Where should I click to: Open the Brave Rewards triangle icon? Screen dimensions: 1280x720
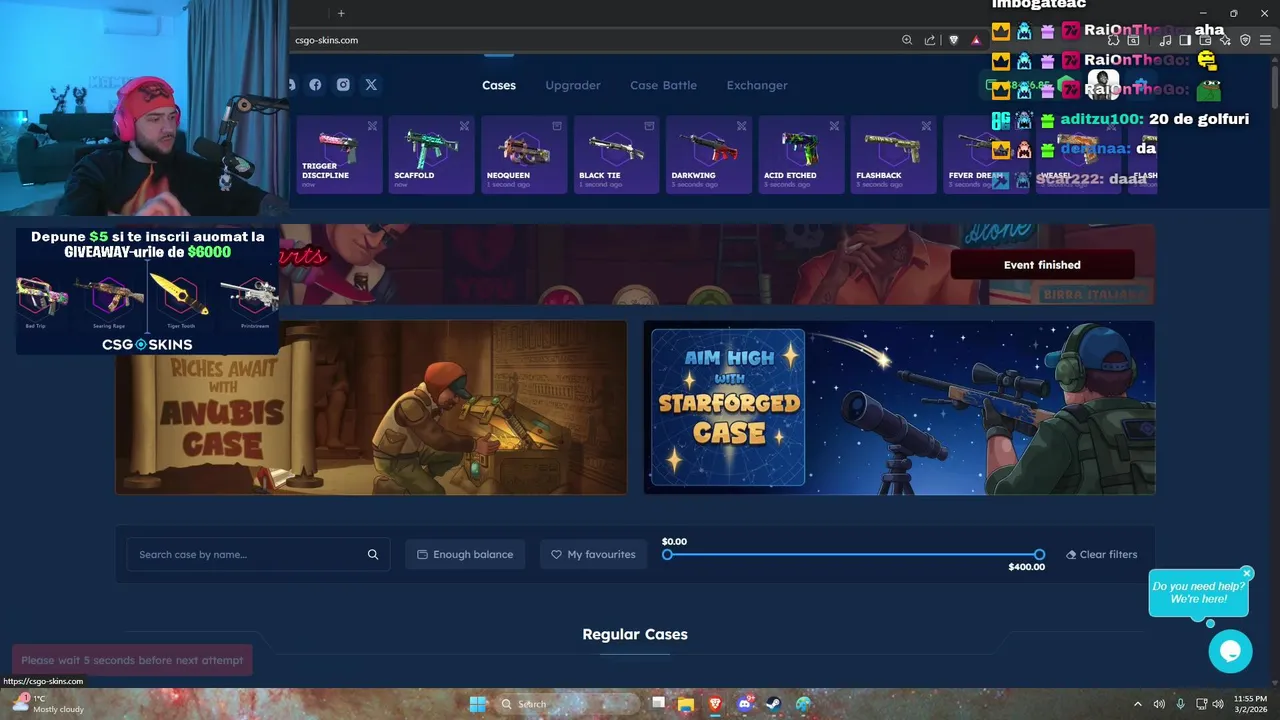click(976, 40)
